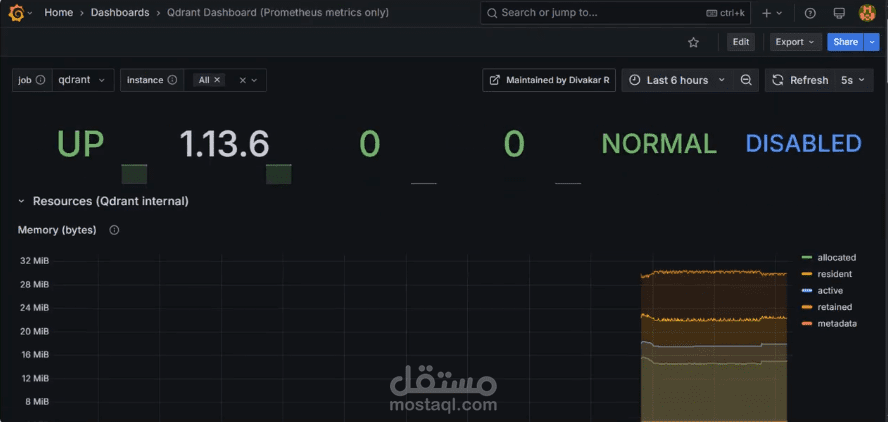Open the help question mark icon

pyautogui.click(x=810, y=12)
